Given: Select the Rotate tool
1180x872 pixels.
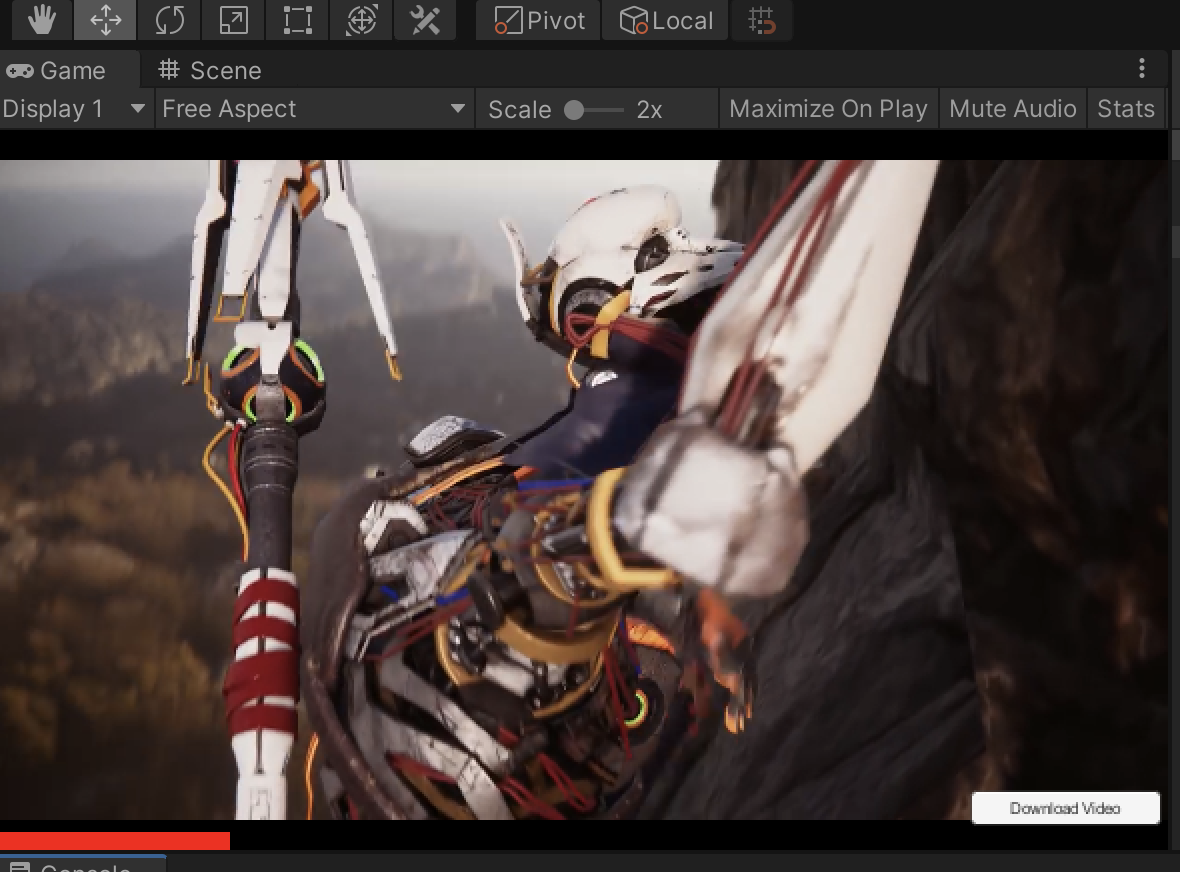Looking at the screenshot, I should [169, 20].
